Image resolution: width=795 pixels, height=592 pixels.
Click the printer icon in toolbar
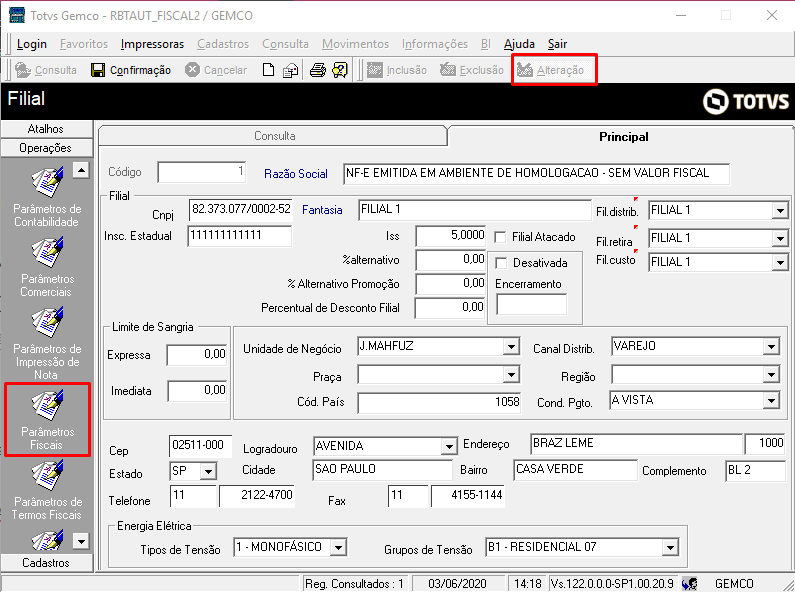click(x=317, y=70)
